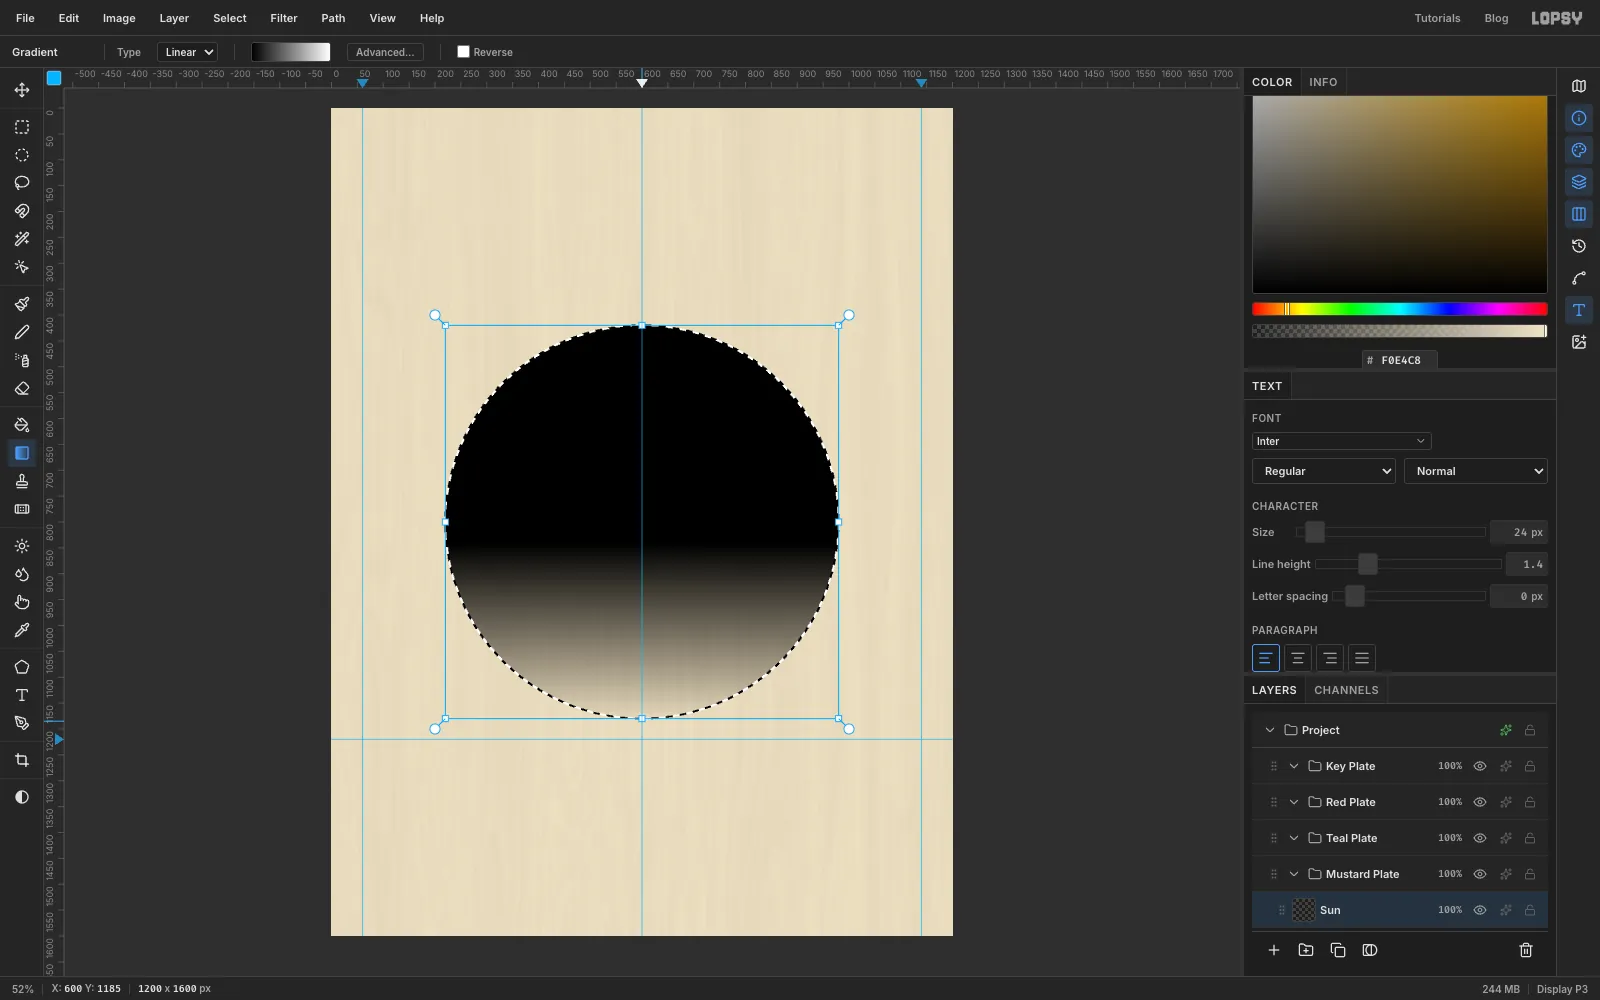Open the Filter menu
This screenshot has height=1000, width=1600.
[284, 18]
